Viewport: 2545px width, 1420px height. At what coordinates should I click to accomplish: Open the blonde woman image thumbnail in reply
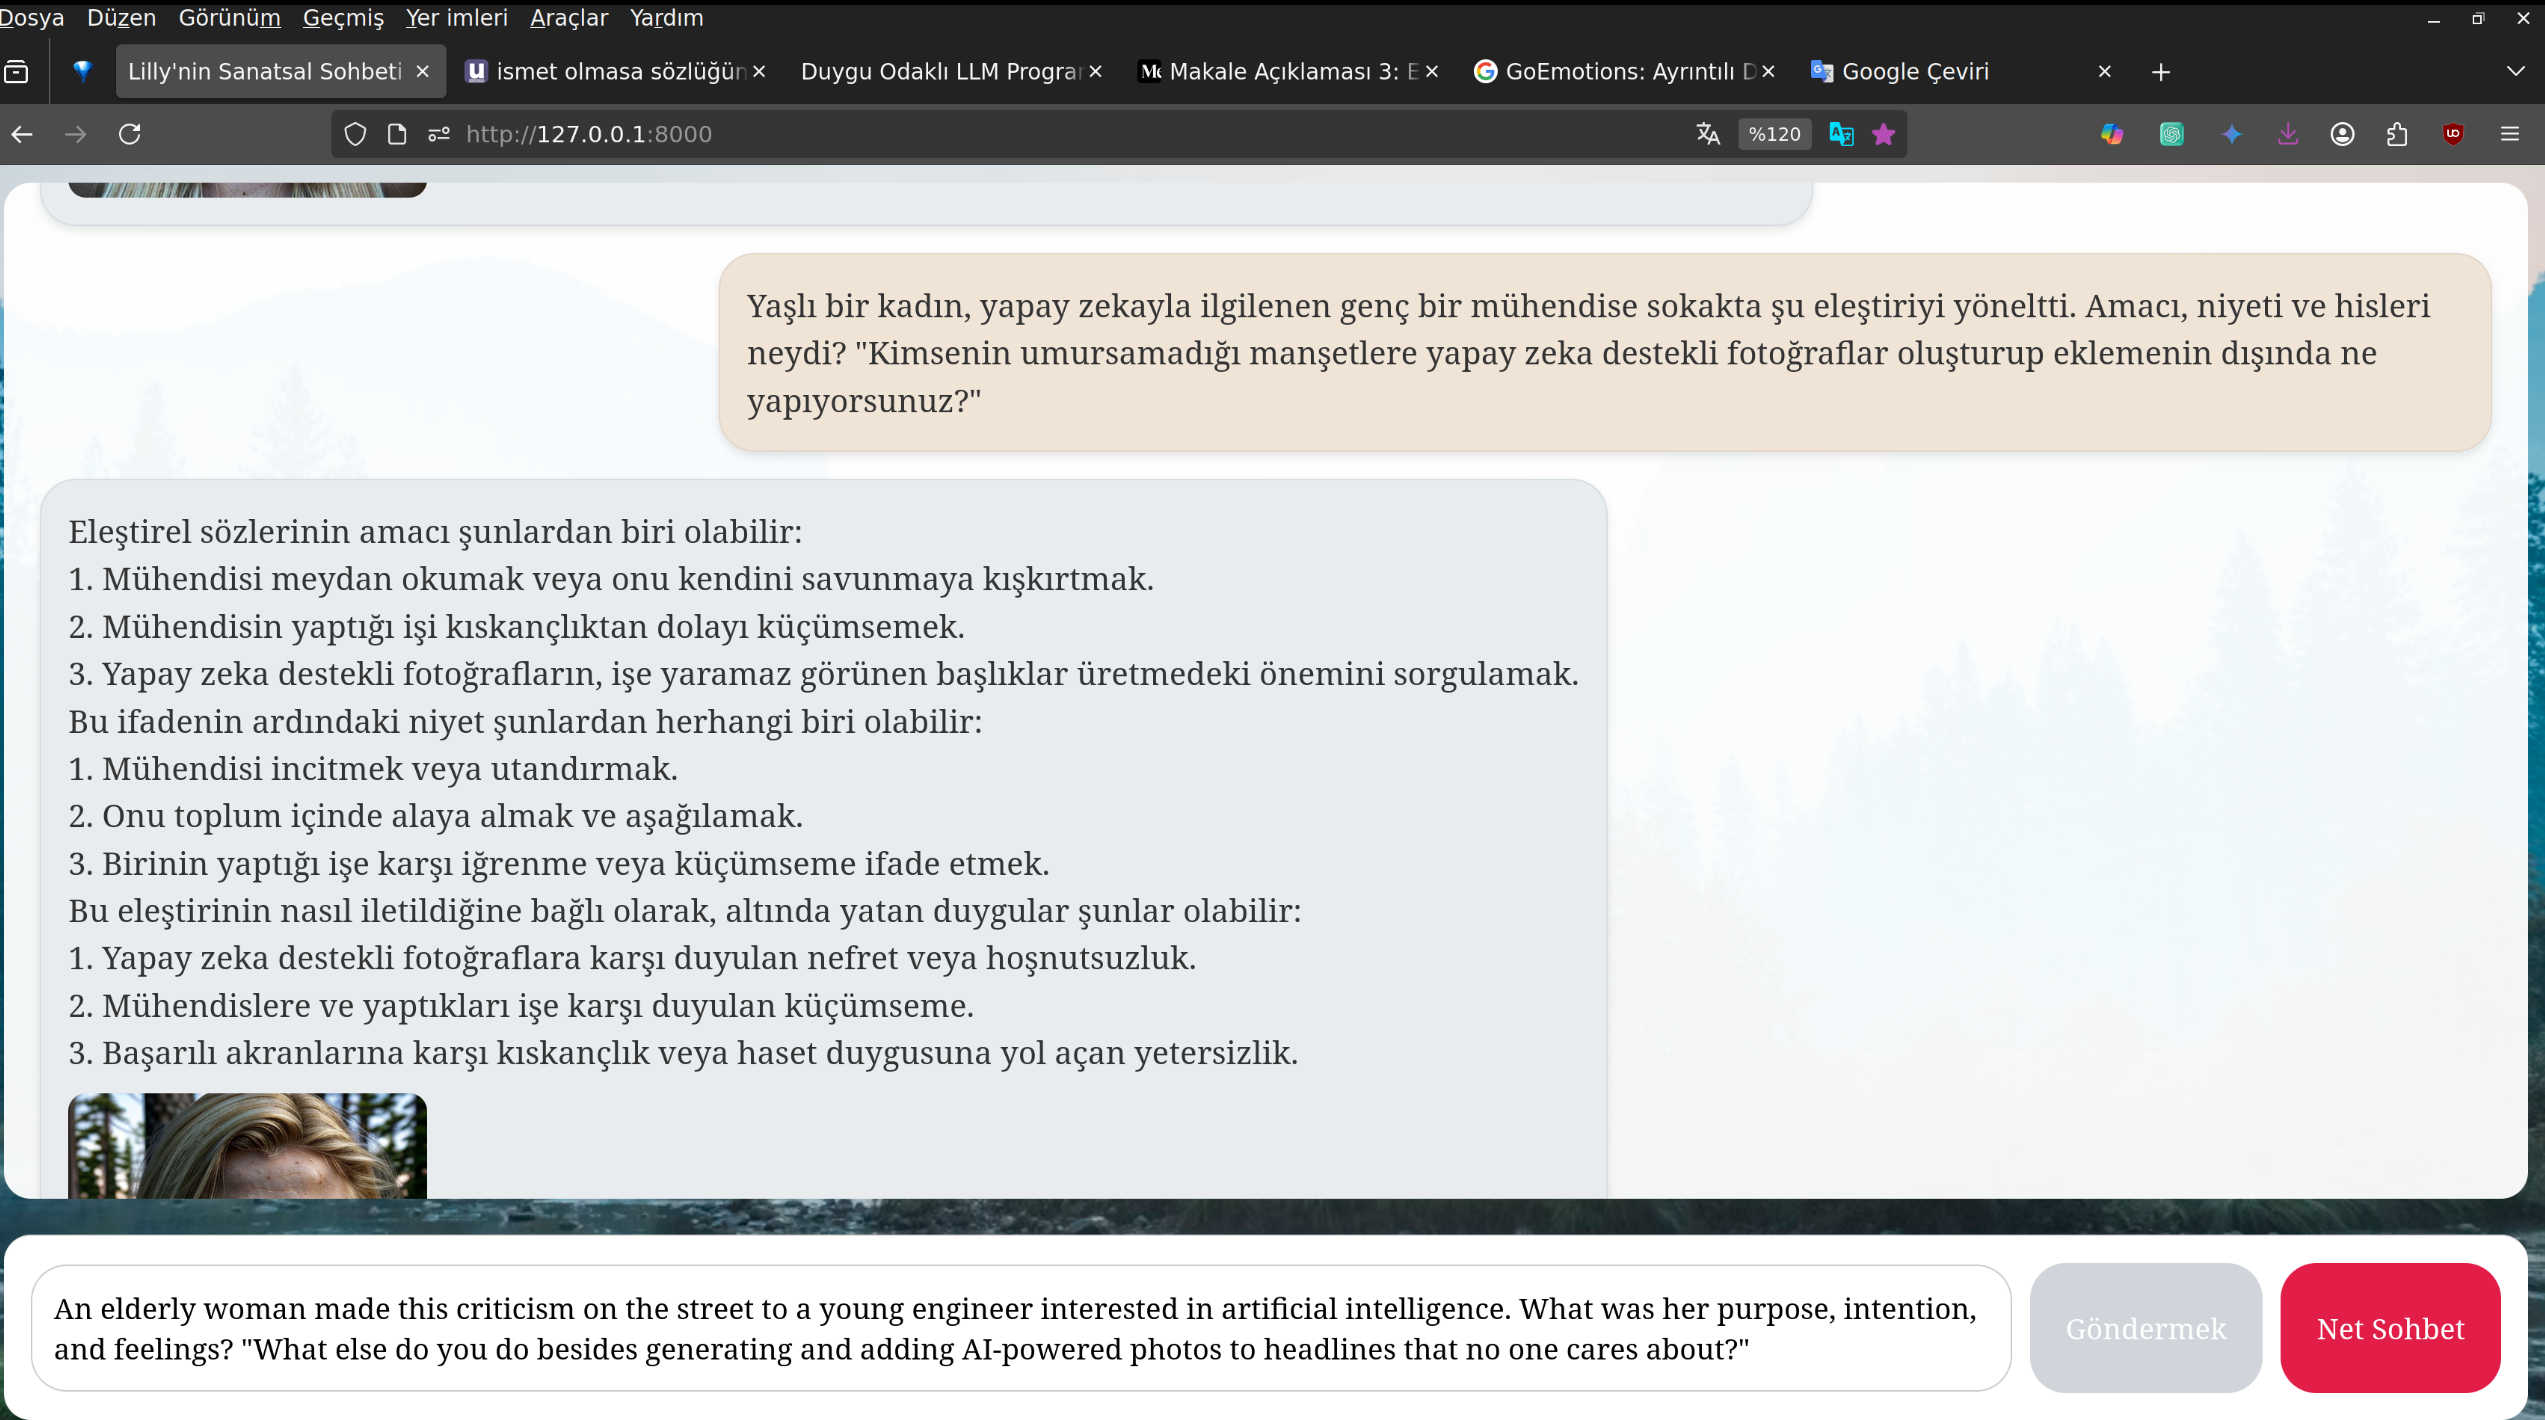coord(247,1145)
